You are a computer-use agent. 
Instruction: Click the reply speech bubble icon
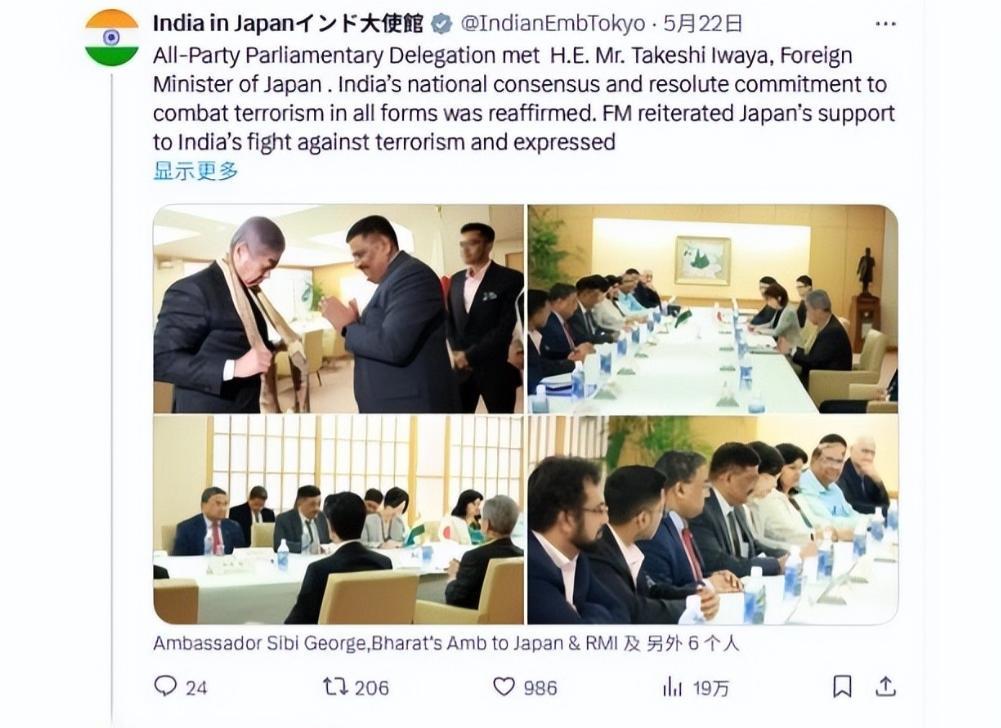point(165,686)
